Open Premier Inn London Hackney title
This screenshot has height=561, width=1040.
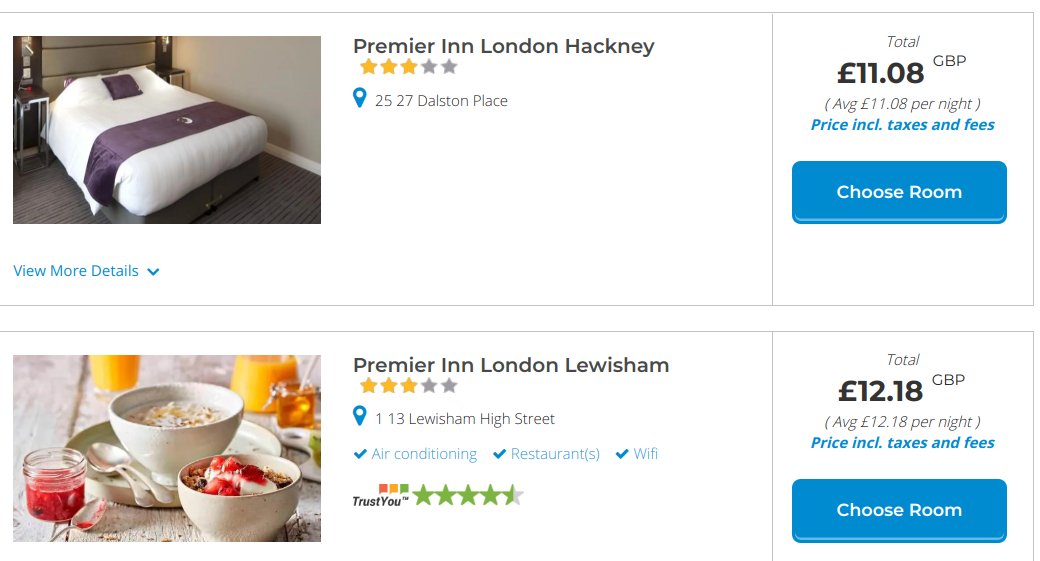click(503, 46)
